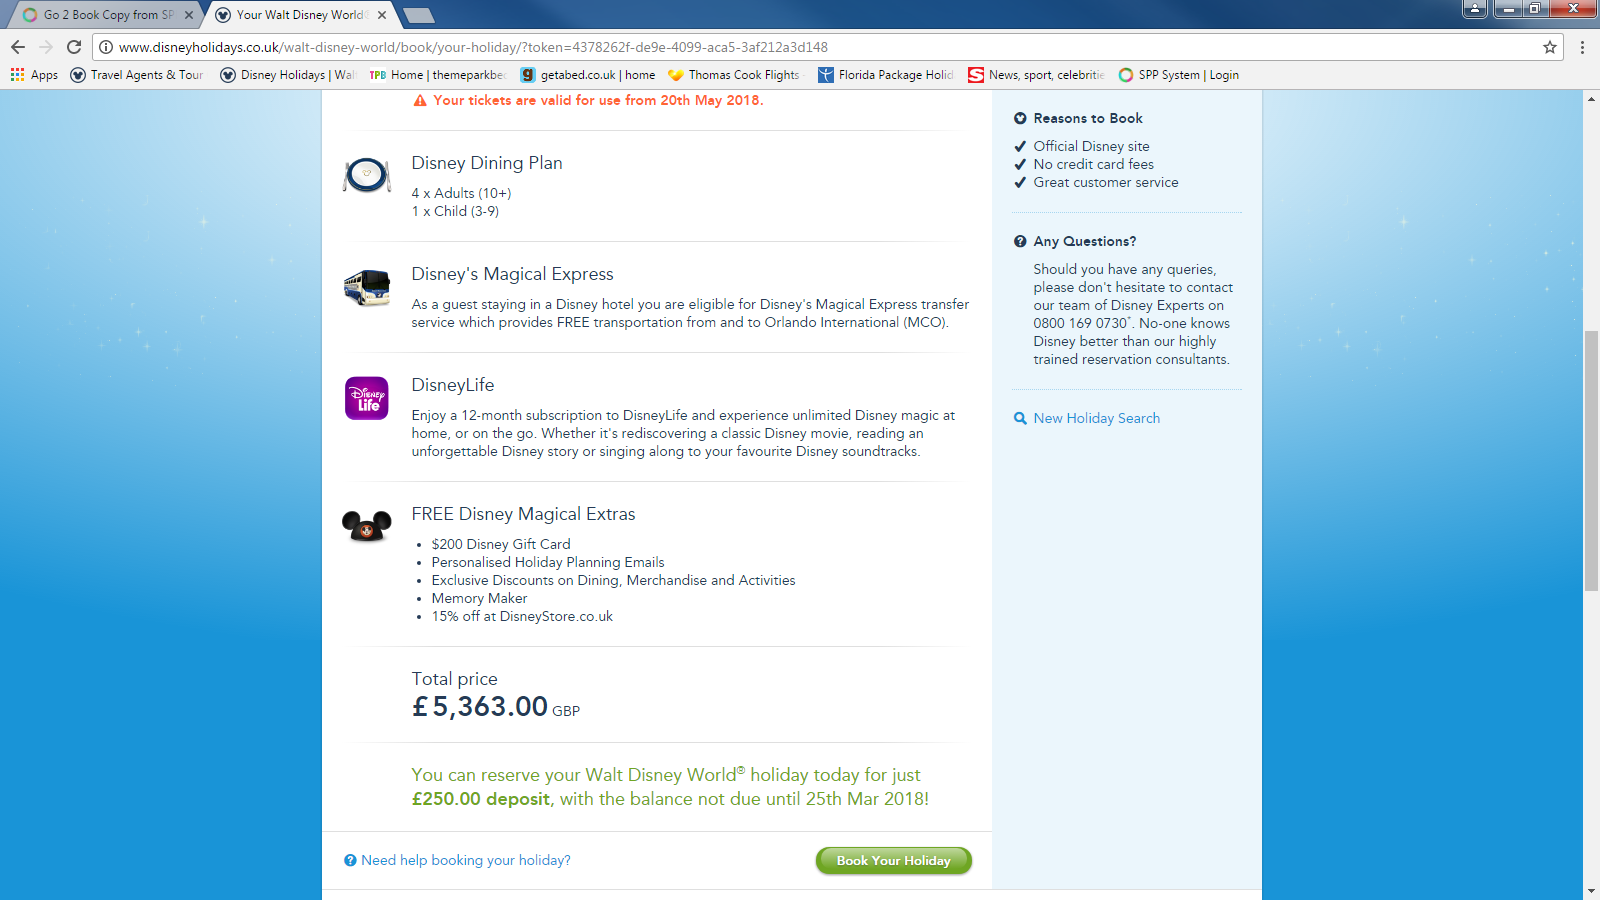Switch to the 'Go 2 Book Copy' tab
1600x900 pixels.
pyautogui.click(x=105, y=15)
